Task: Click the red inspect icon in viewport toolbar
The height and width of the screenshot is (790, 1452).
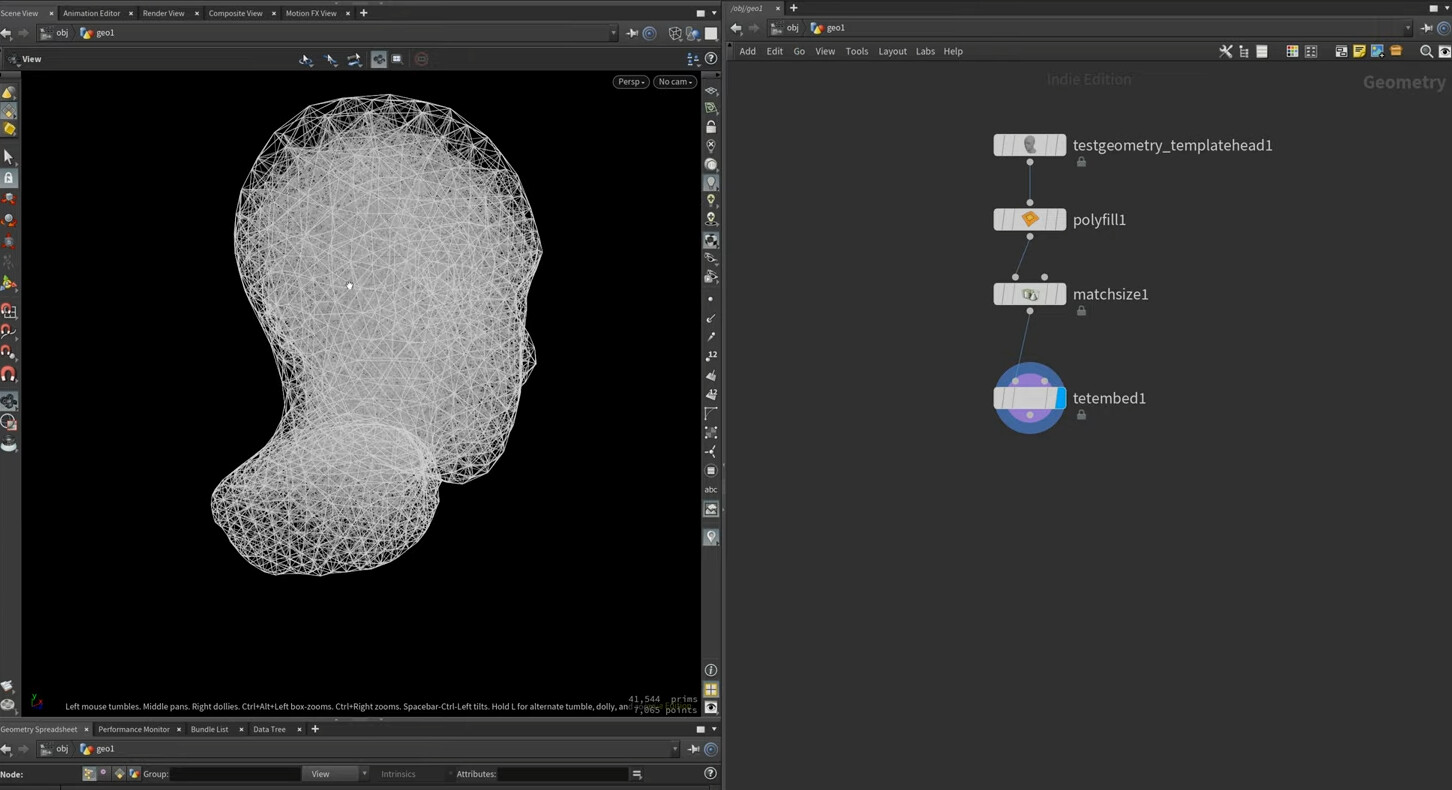Action: coord(421,59)
